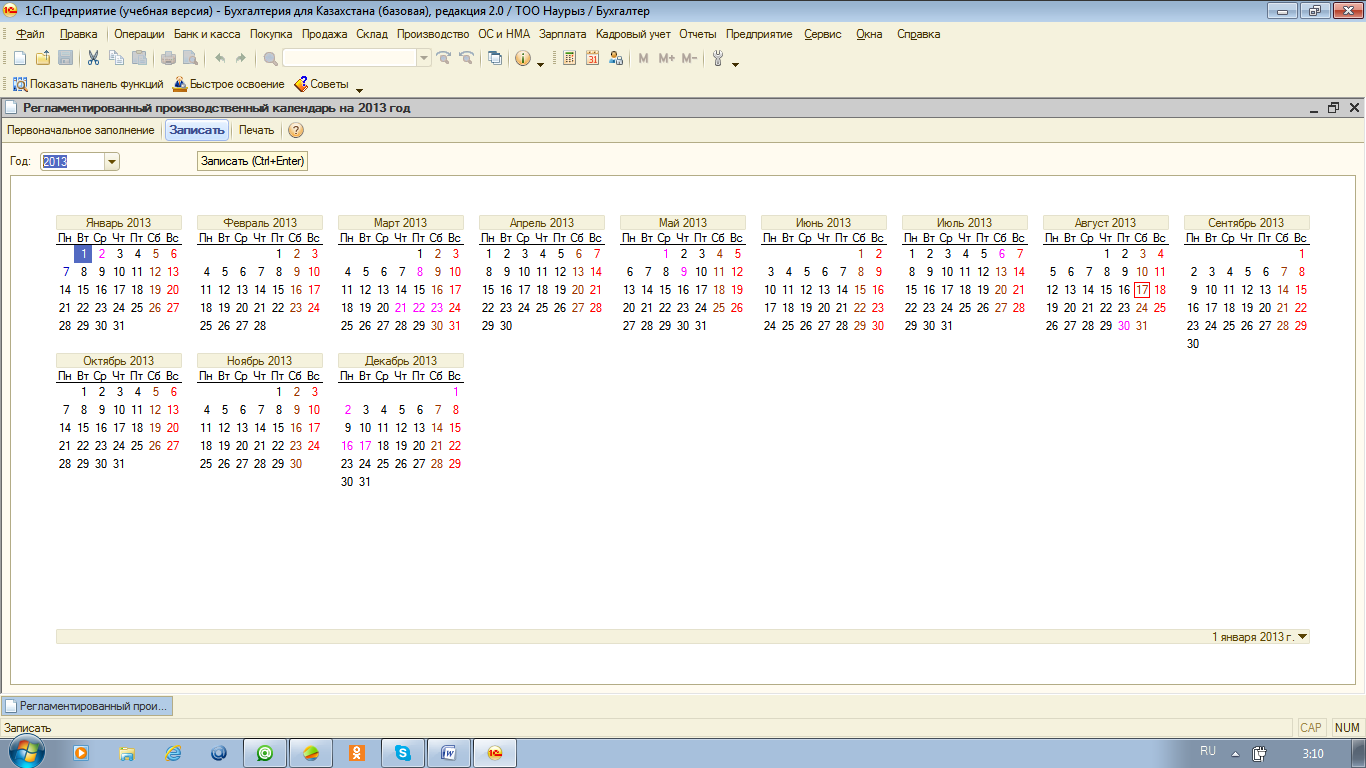Expand the arrow next to the wrench icon
This screenshot has height=768, width=1366.
tap(735, 65)
